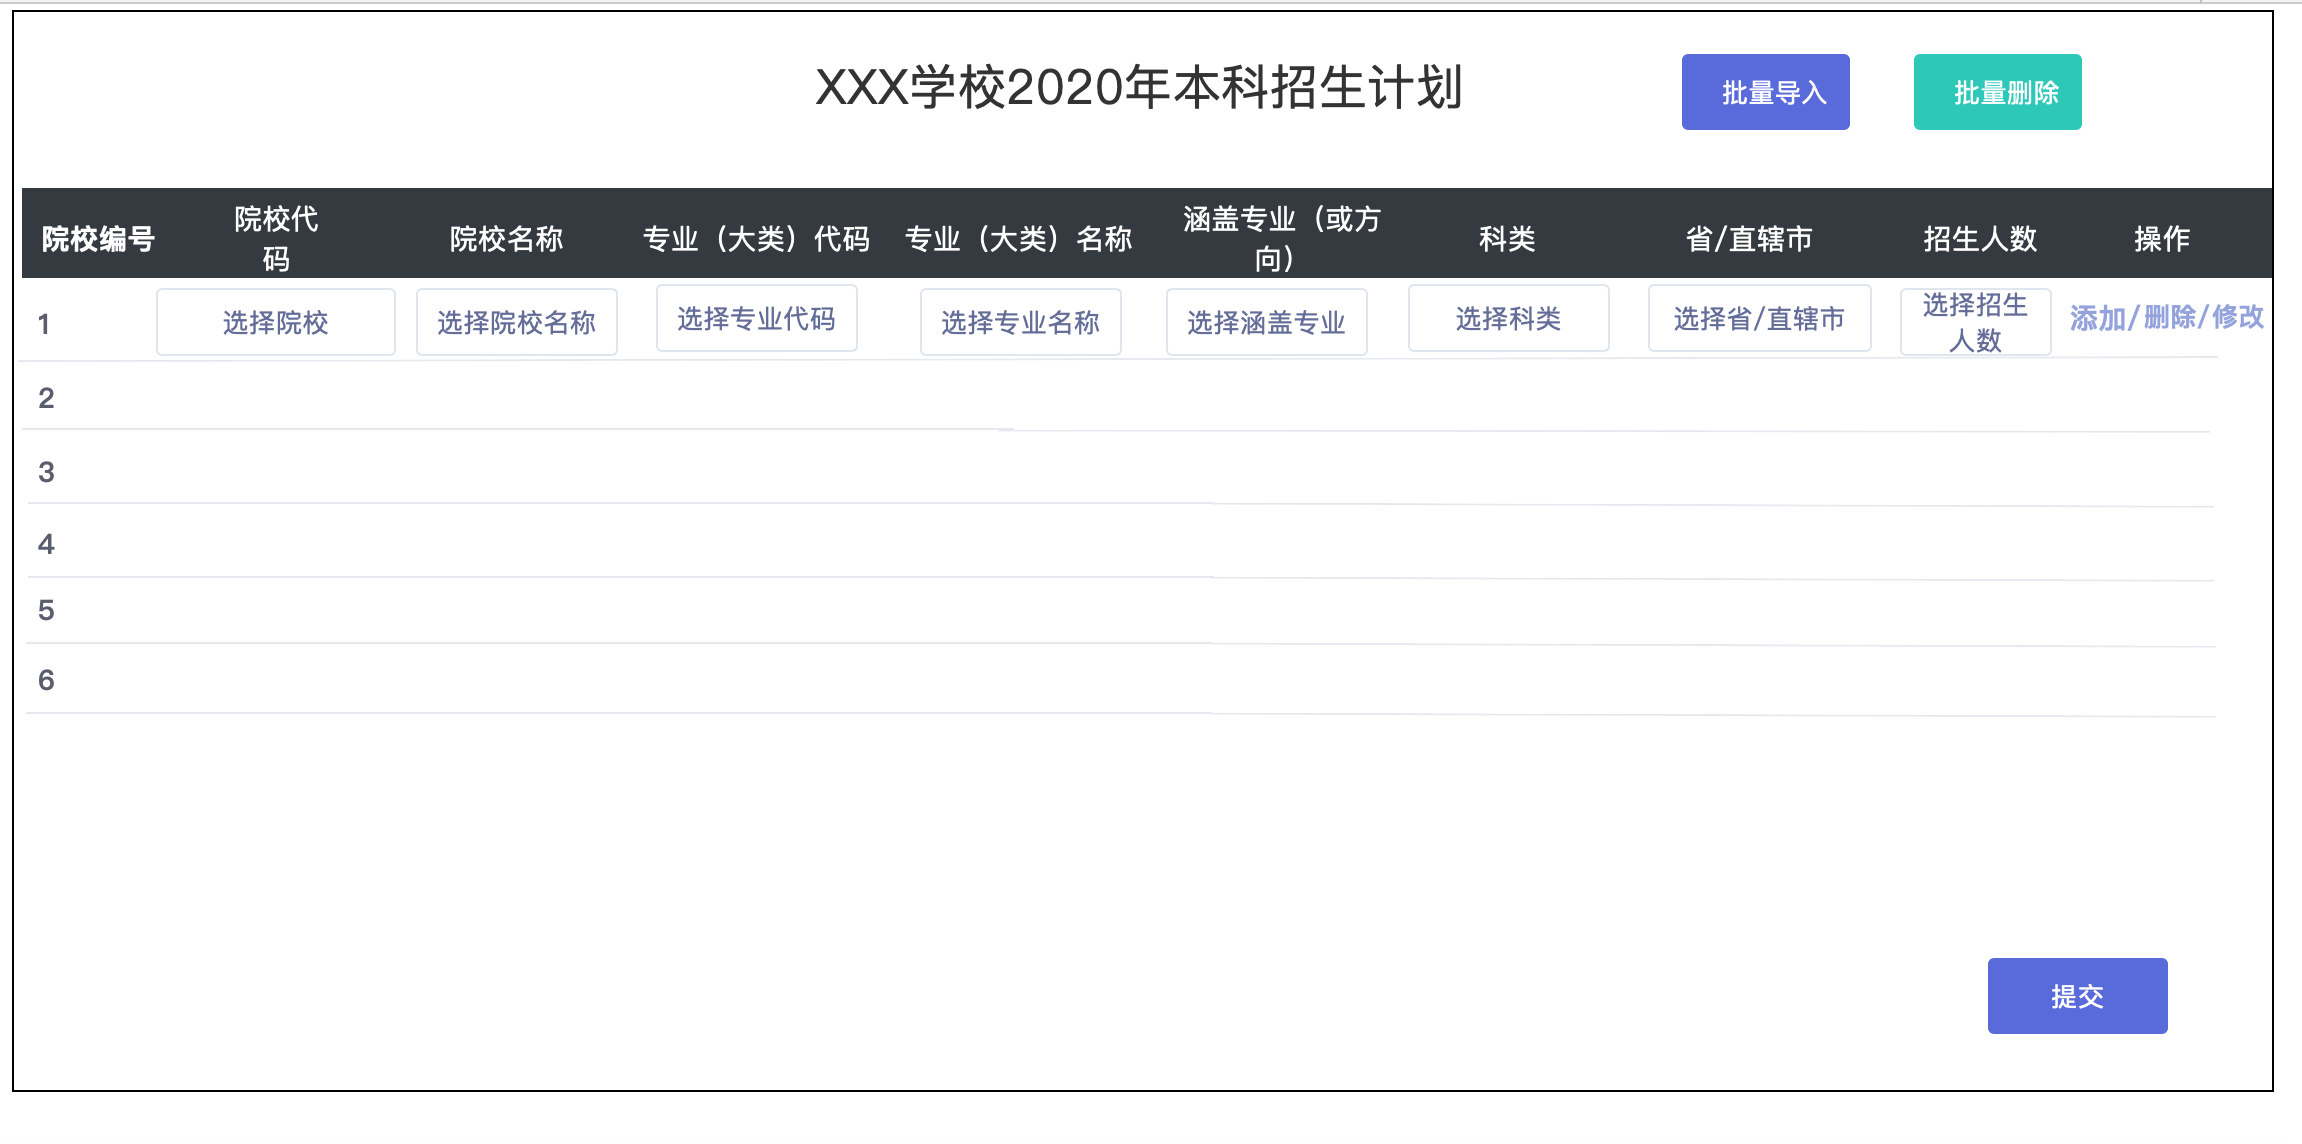Click the 批量删除 button
Viewport: 2302px width, 1144px height.
(1997, 92)
